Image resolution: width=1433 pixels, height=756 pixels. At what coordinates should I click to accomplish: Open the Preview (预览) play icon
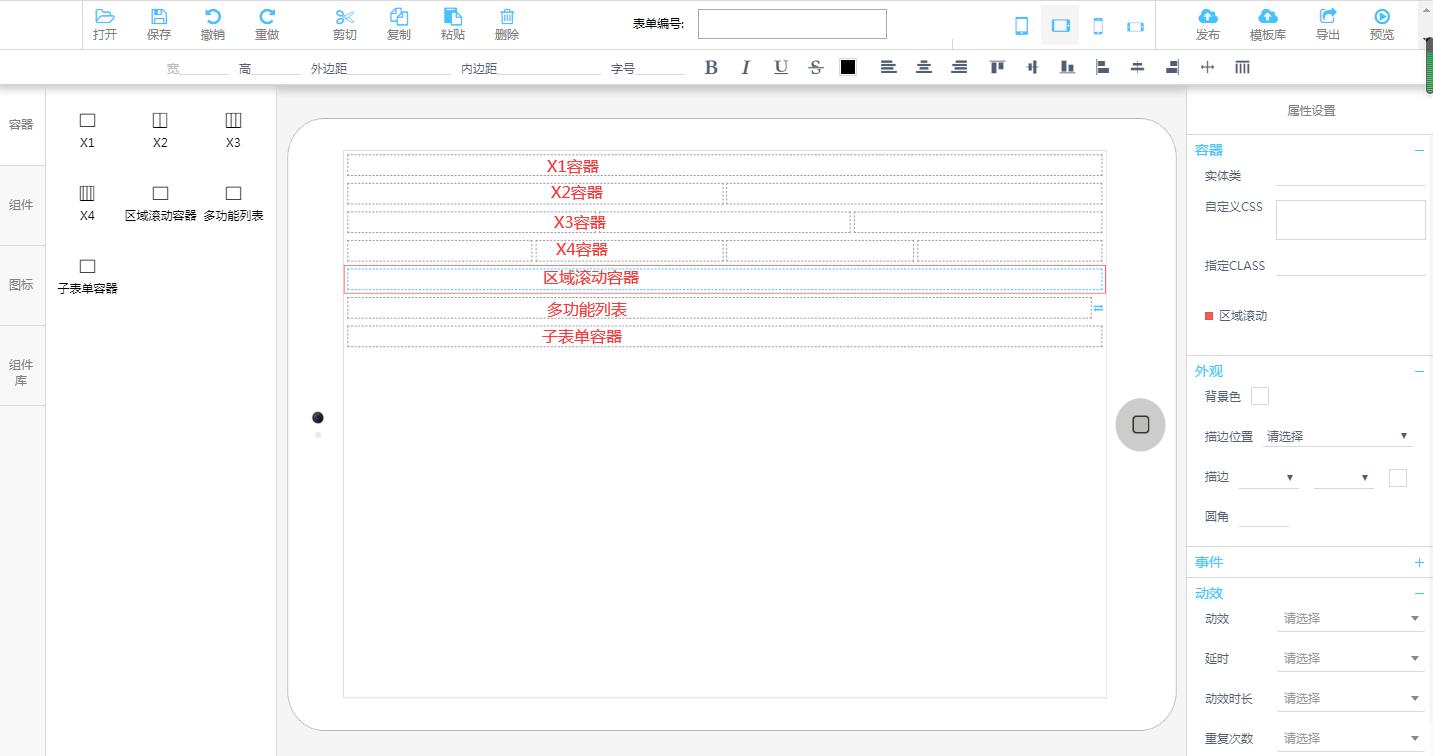coord(1381,17)
